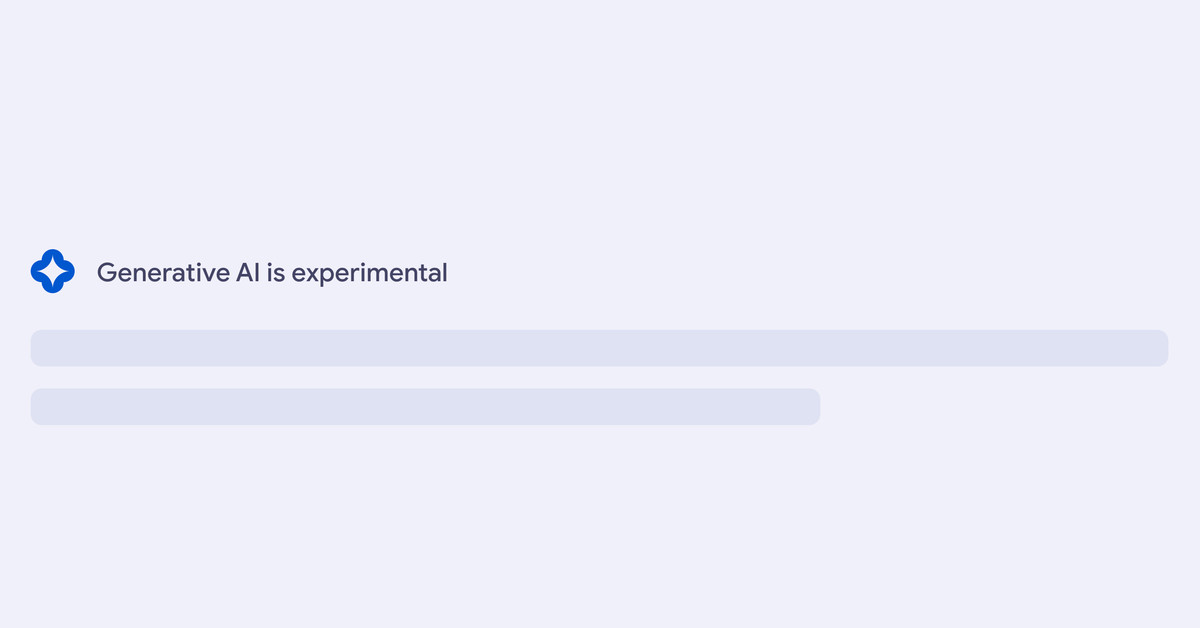Select the four-pointed star logo
This screenshot has width=1200, height=628.
(x=53, y=271)
